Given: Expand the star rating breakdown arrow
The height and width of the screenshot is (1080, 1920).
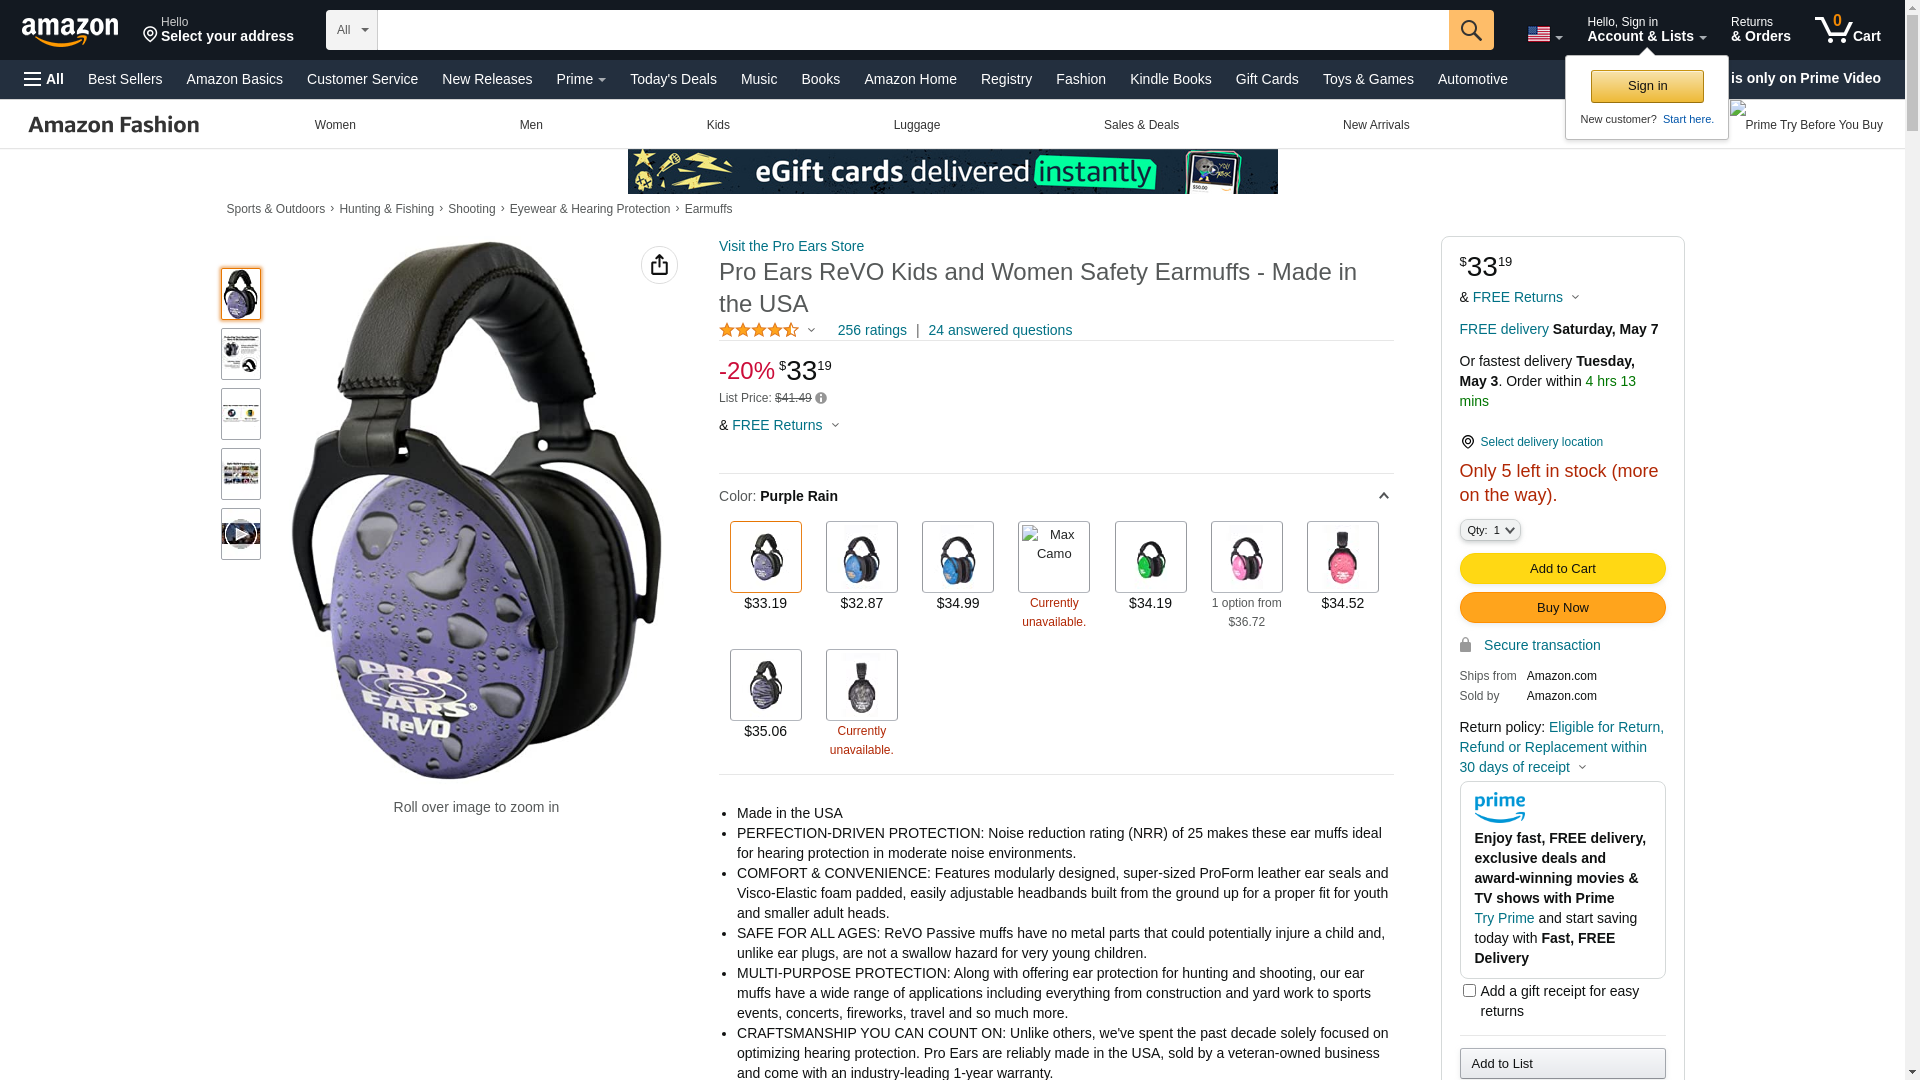Looking at the screenshot, I should [x=811, y=331].
